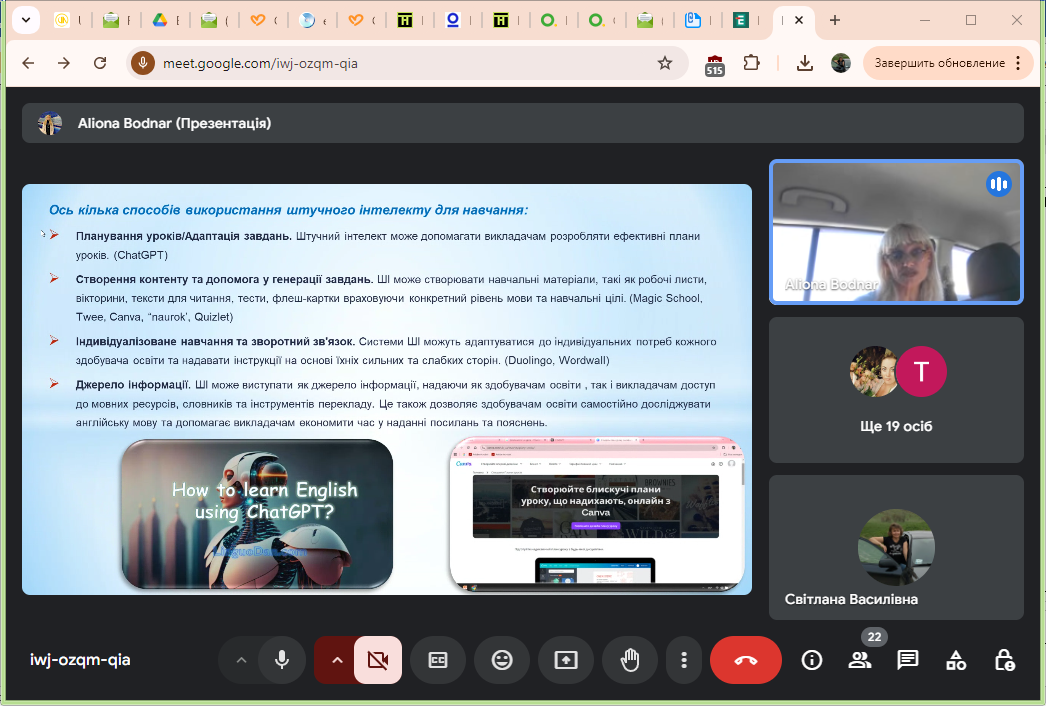Toggle closed captions
Viewport: 1046px width, 706px height.
[x=438, y=660]
